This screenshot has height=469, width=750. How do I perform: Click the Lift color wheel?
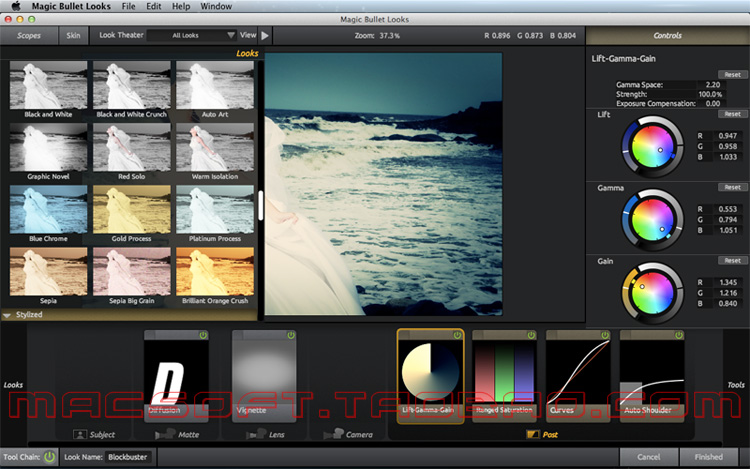coord(652,147)
